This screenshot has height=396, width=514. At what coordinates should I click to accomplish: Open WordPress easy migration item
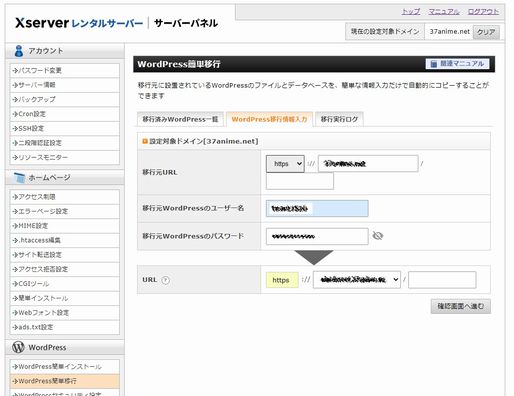click(x=65, y=381)
